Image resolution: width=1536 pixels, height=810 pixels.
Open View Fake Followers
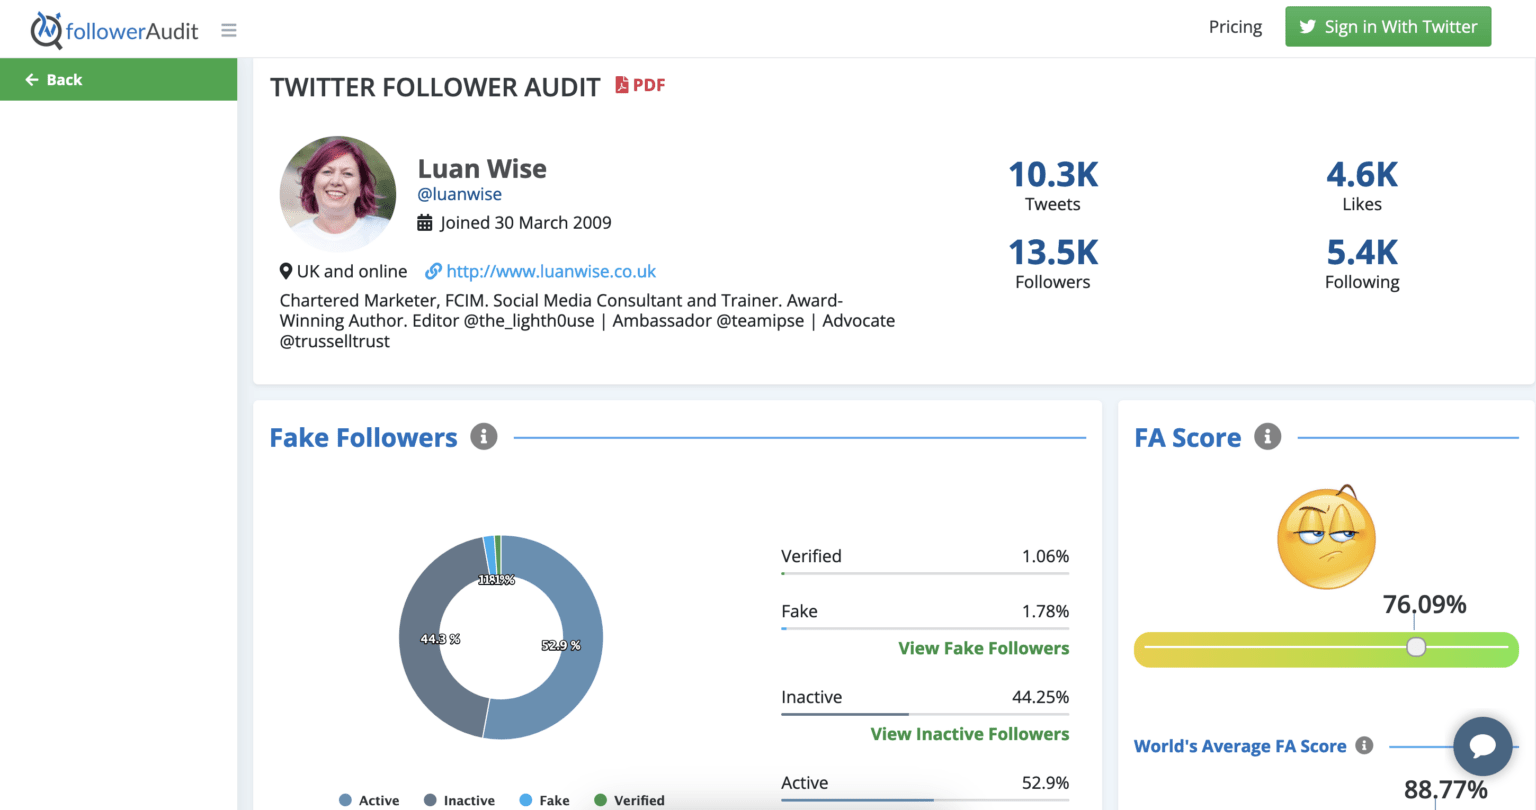click(983, 648)
